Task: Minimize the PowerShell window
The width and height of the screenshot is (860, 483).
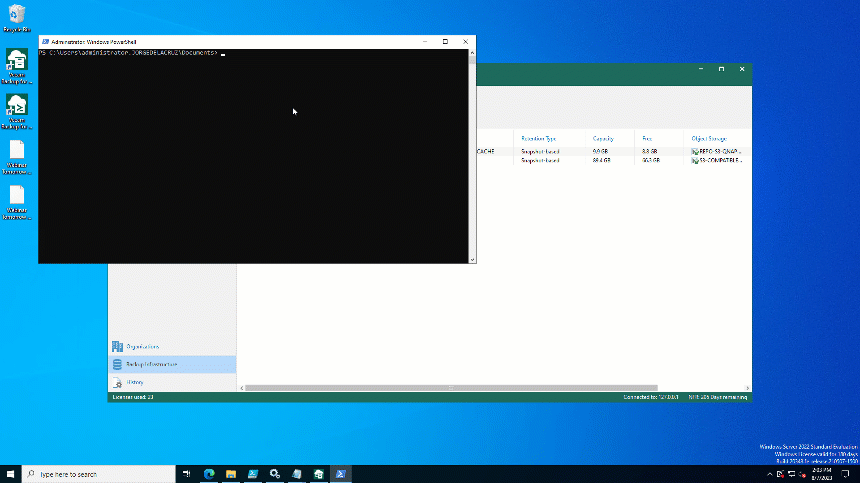Action: (425, 42)
